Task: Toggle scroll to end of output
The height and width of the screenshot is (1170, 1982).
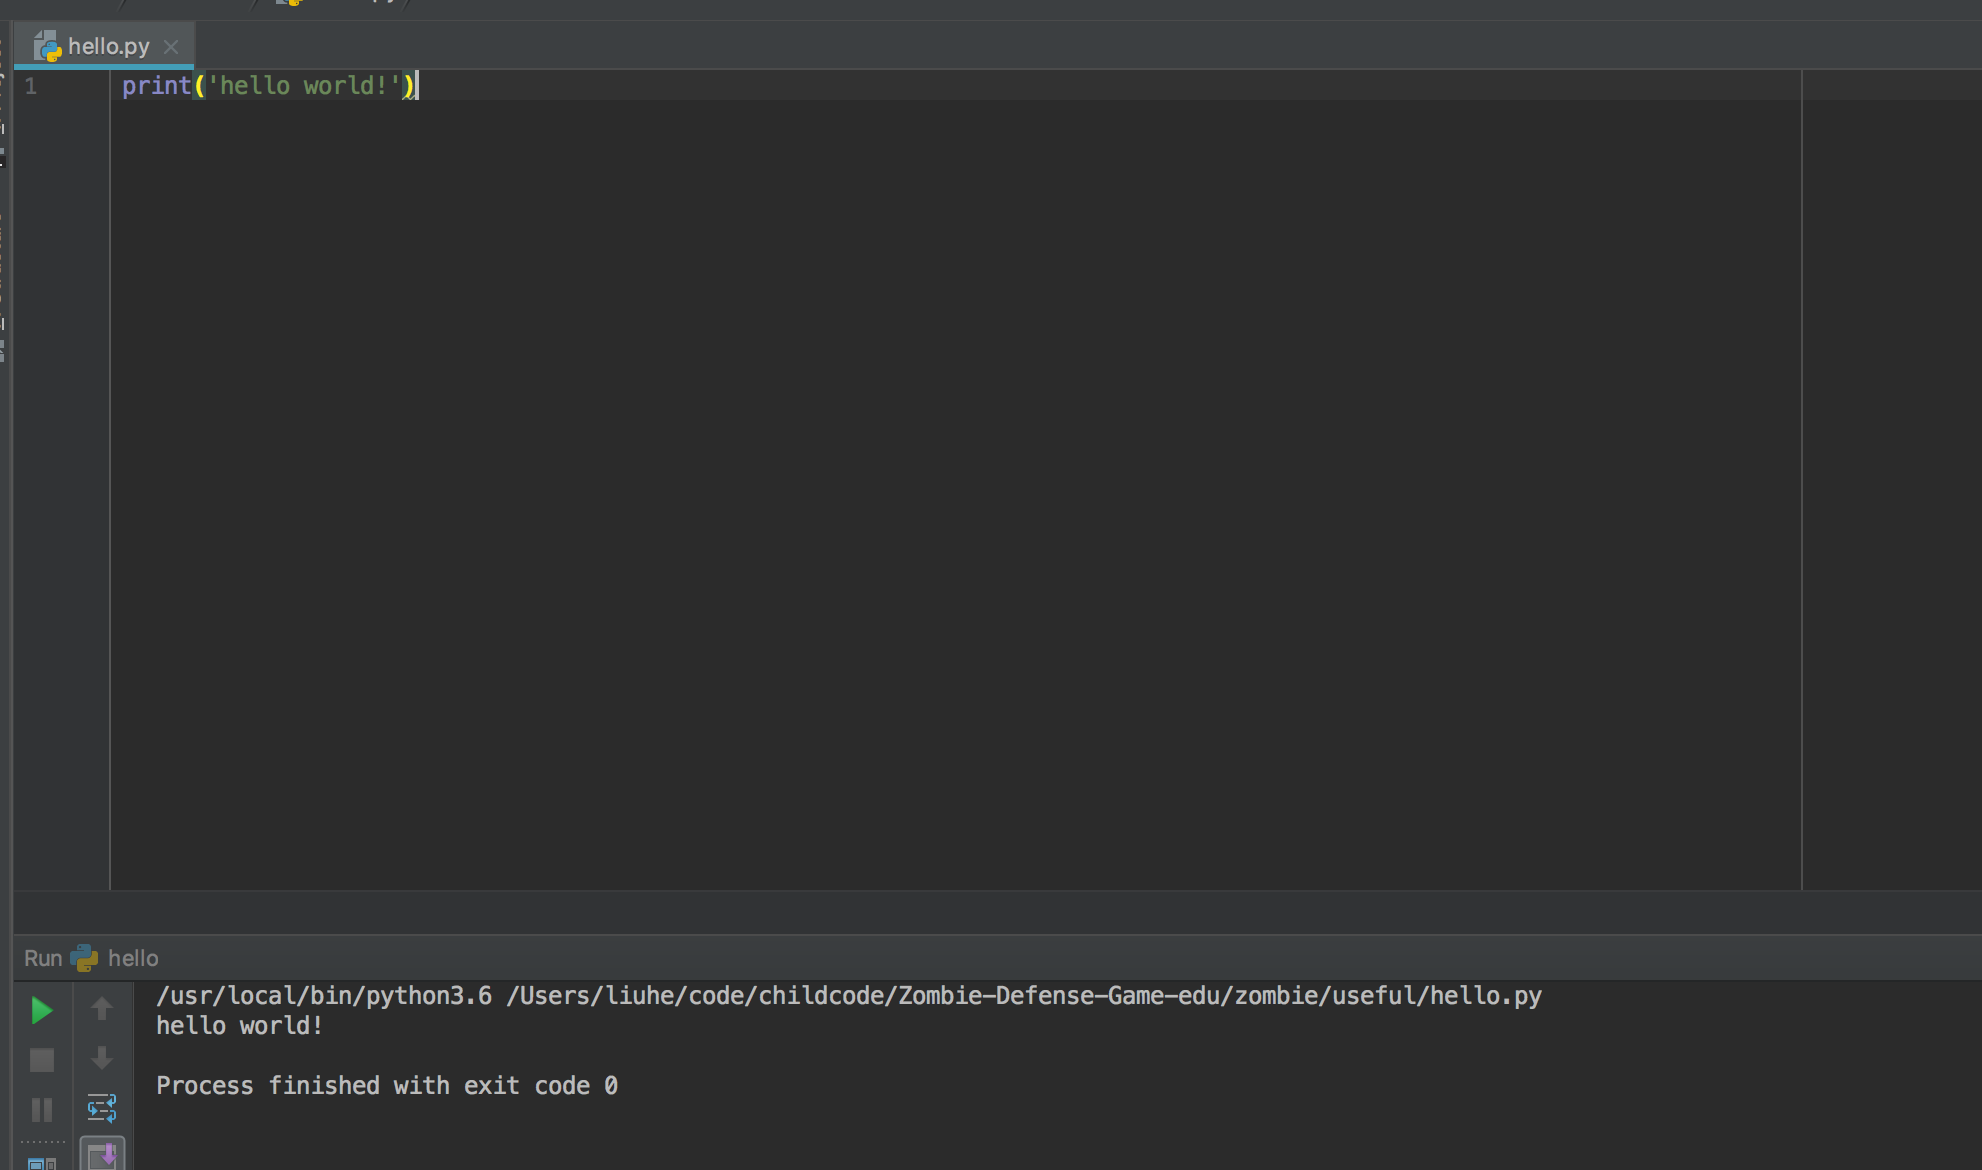Action: 102,1155
